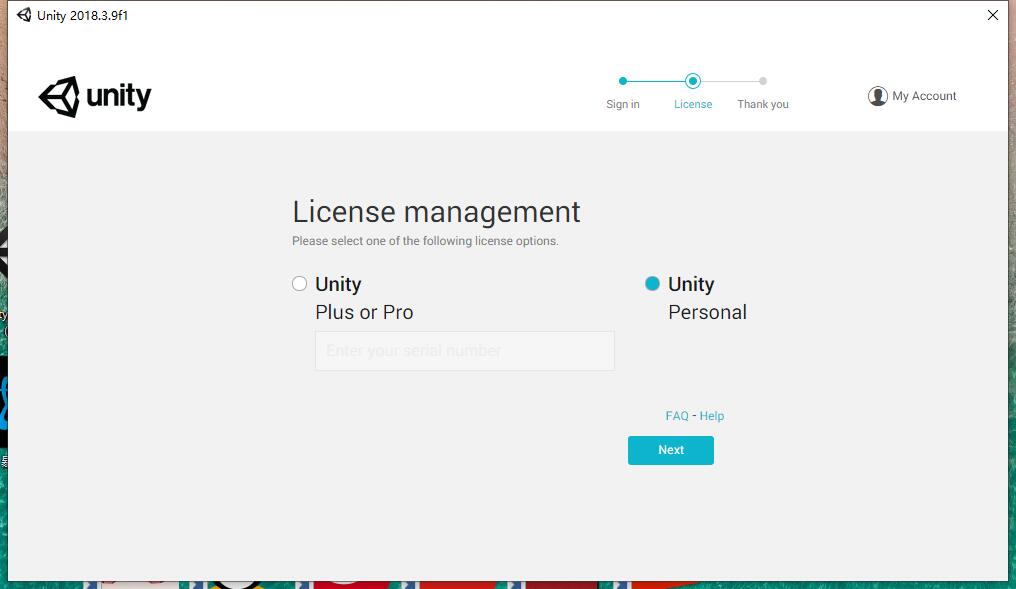Click the 'Personal' label text
Screen dimensions: 1016x589
point(708,312)
